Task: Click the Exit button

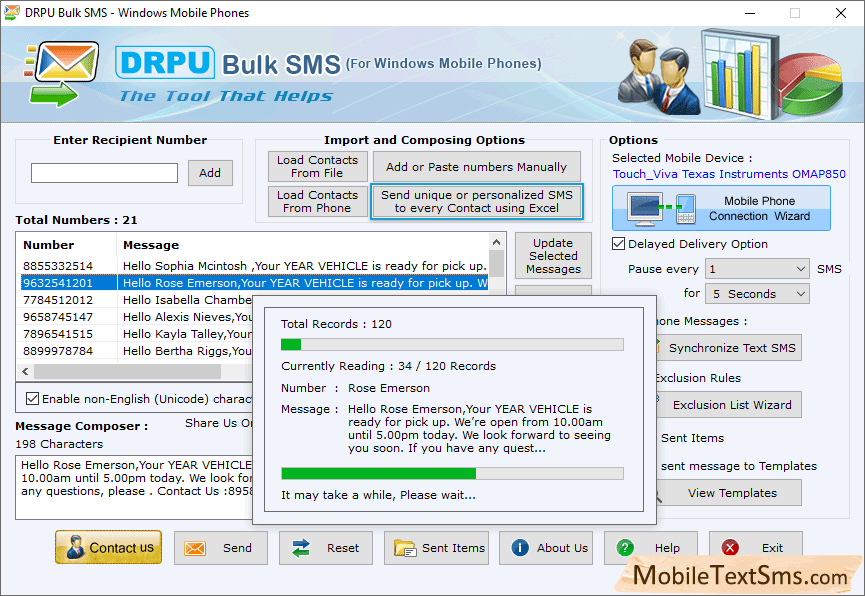Action: coord(756,548)
